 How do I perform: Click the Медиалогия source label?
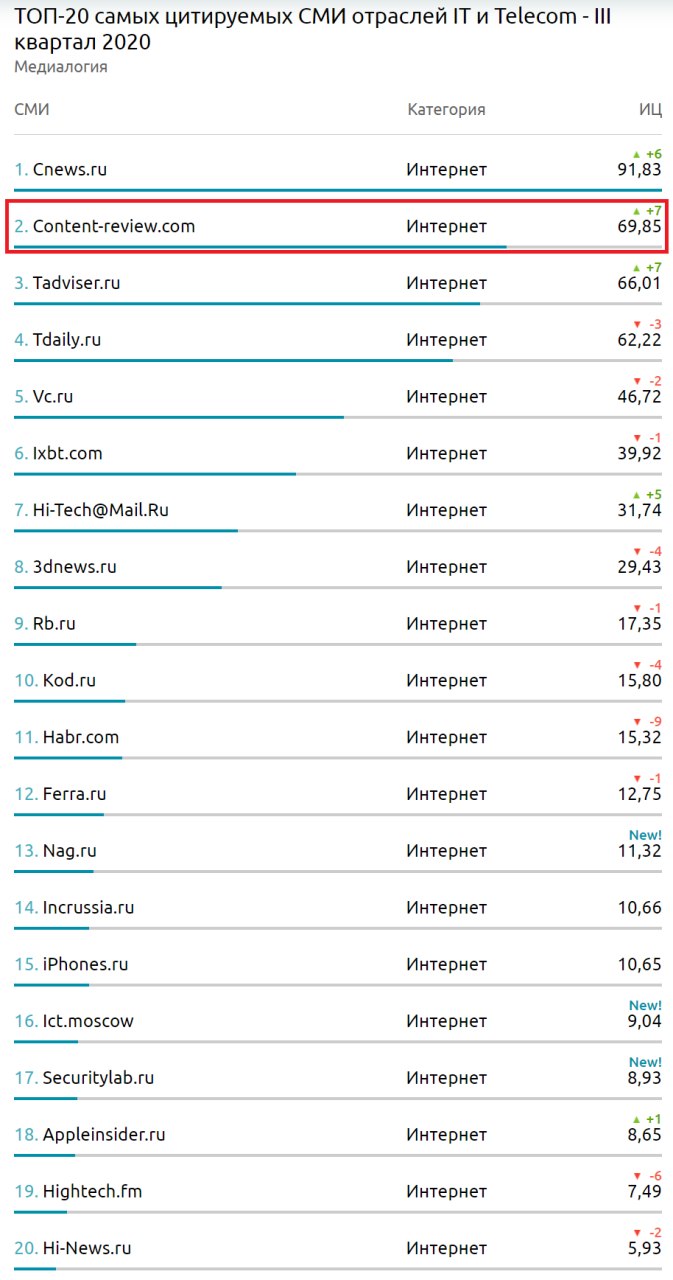tap(61, 67)
